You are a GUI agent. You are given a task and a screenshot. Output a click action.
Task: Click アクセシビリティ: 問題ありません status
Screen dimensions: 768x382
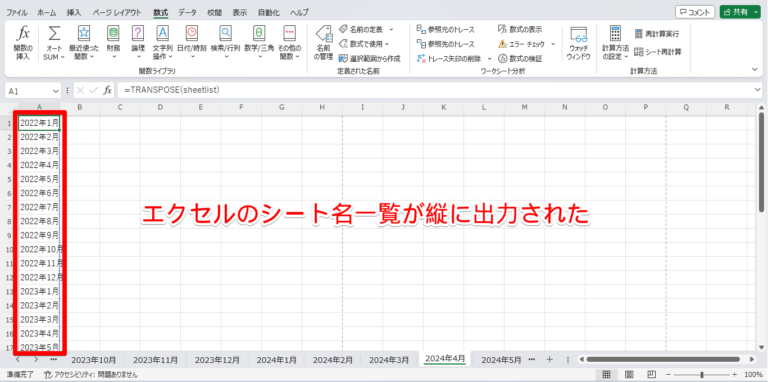[x=91, y=375]
